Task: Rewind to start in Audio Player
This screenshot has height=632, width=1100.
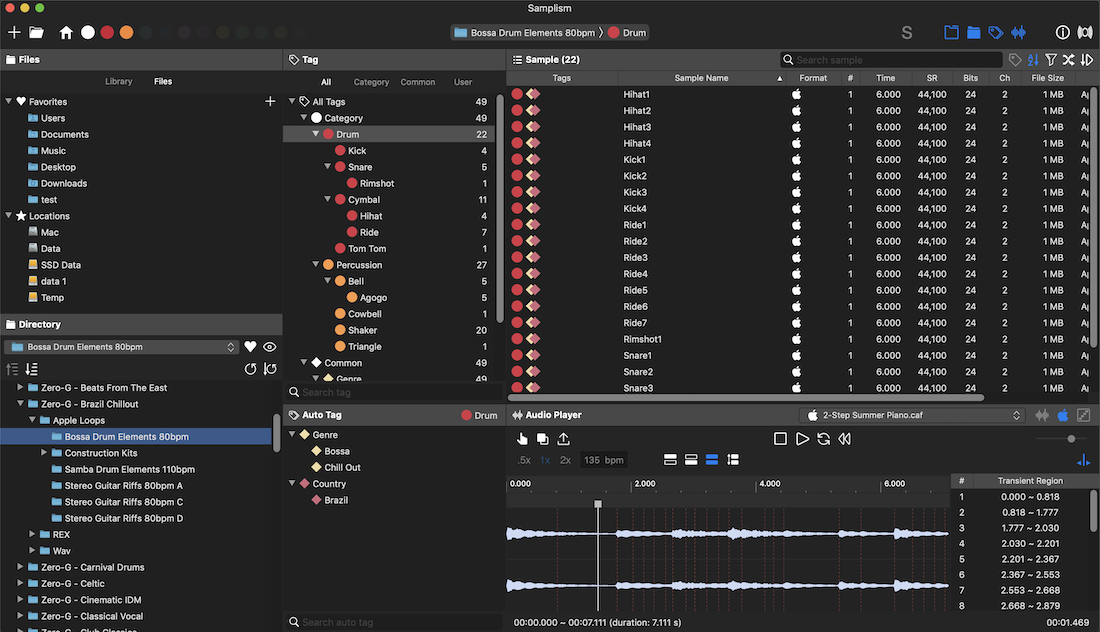Action: [845, 438]
